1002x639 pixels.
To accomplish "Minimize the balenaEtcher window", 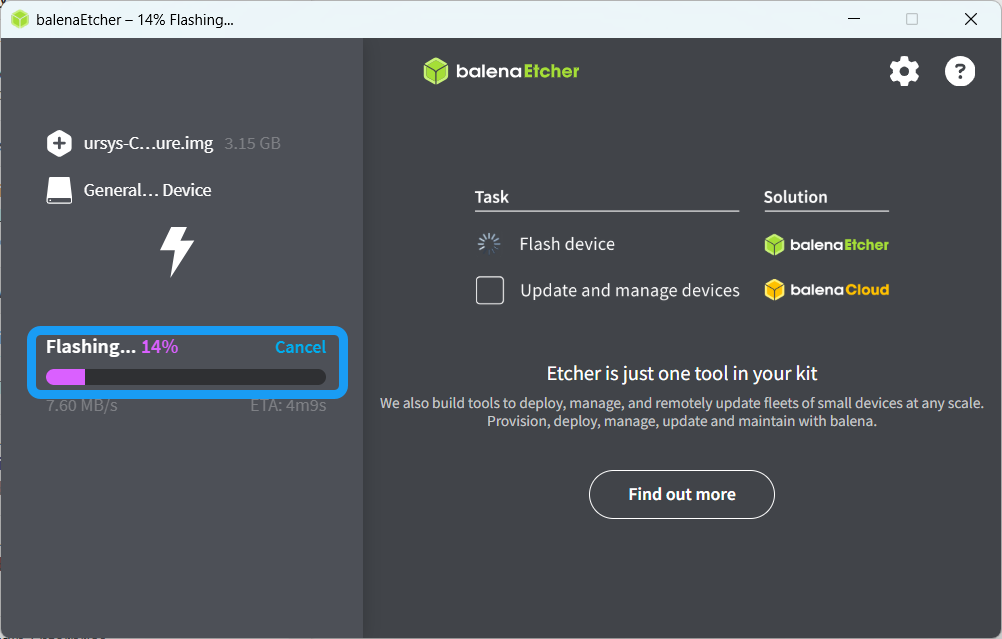I will (853, 19).
